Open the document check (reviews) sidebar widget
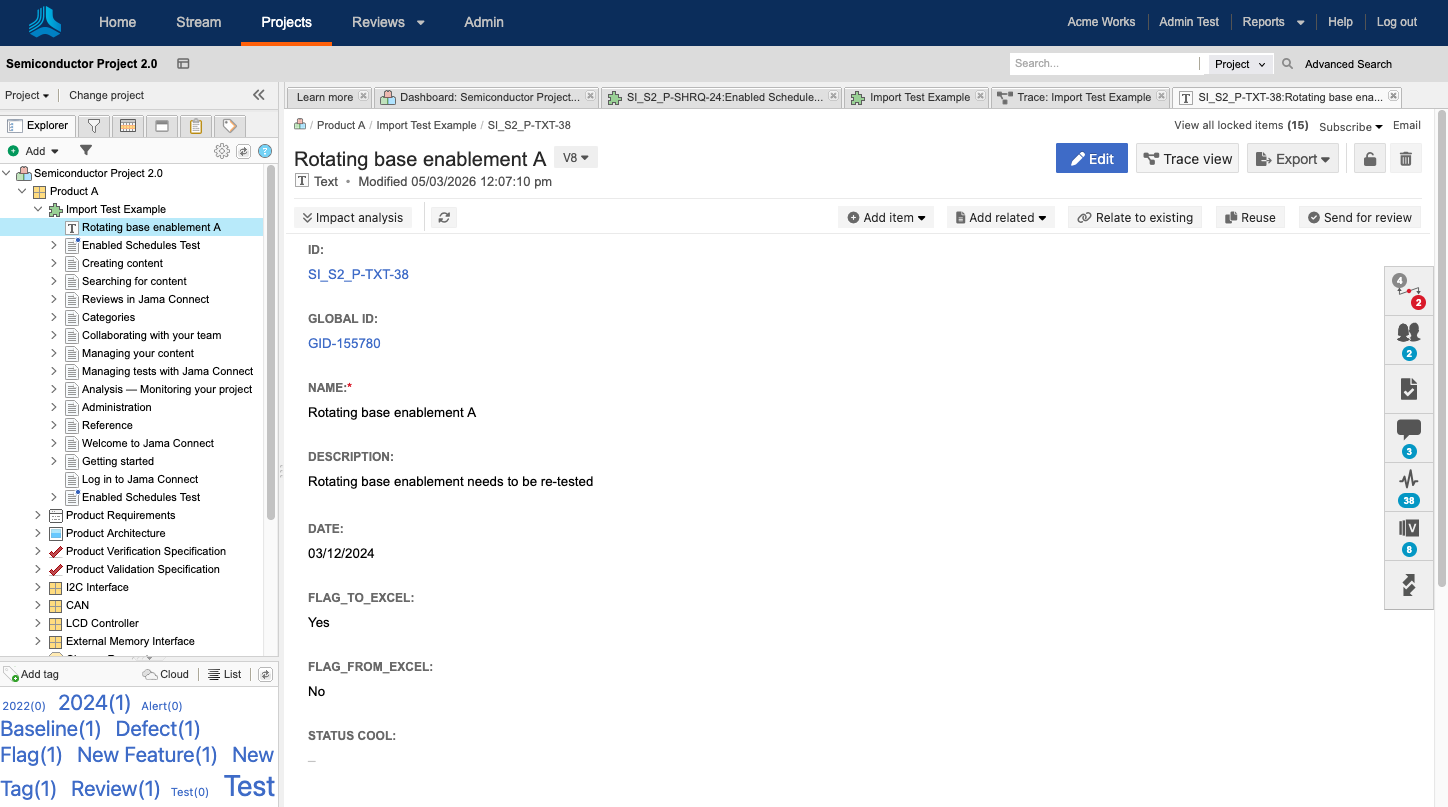Viewport: 1448px width, 807px height. pos(1409,389)
